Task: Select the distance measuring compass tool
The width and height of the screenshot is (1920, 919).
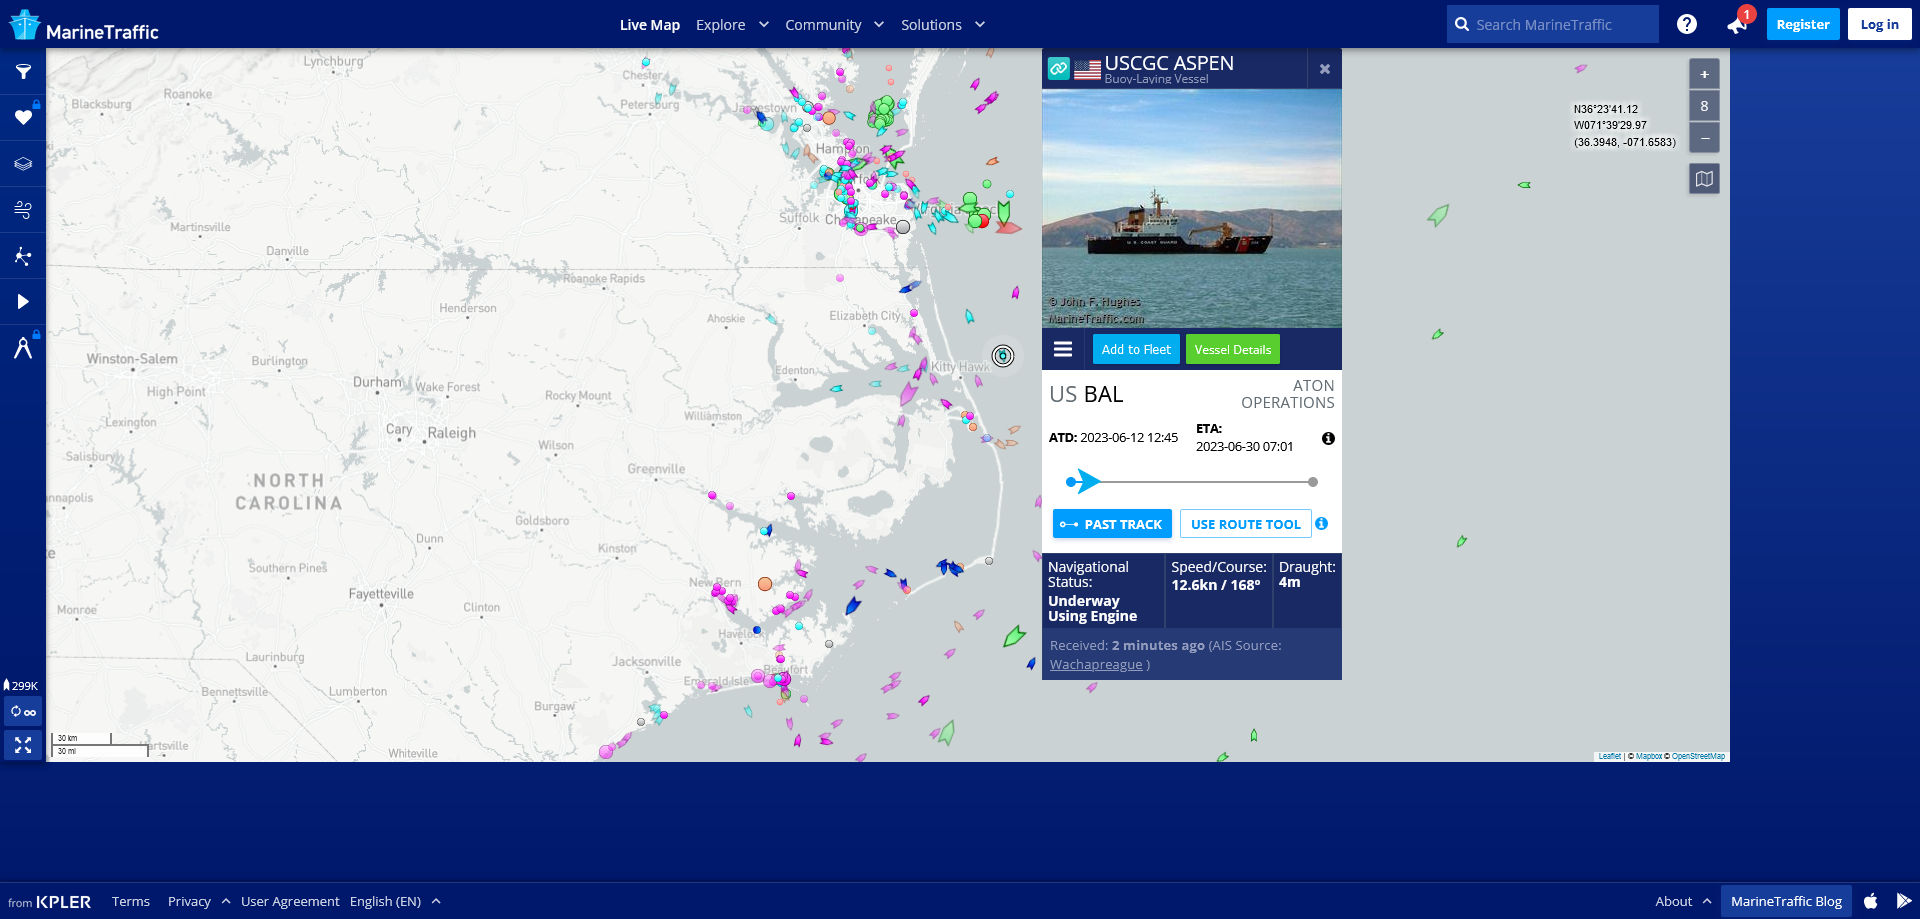Action: (23, 348)
